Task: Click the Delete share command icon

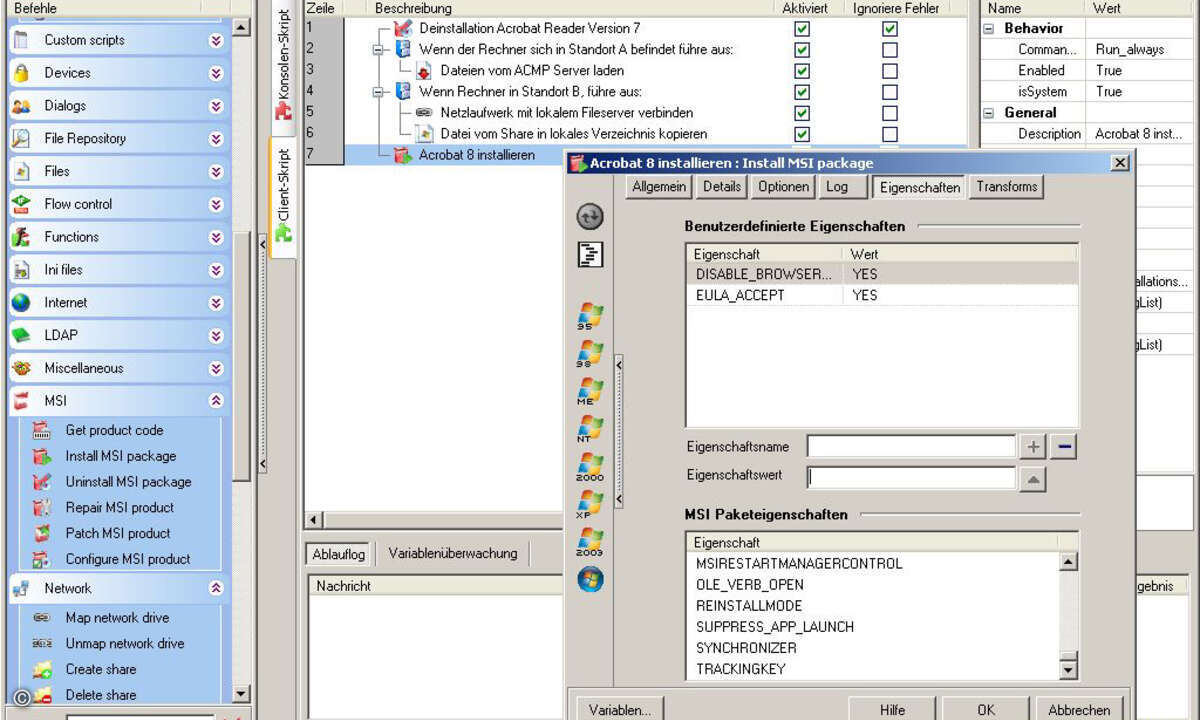Action: (41, 696)
